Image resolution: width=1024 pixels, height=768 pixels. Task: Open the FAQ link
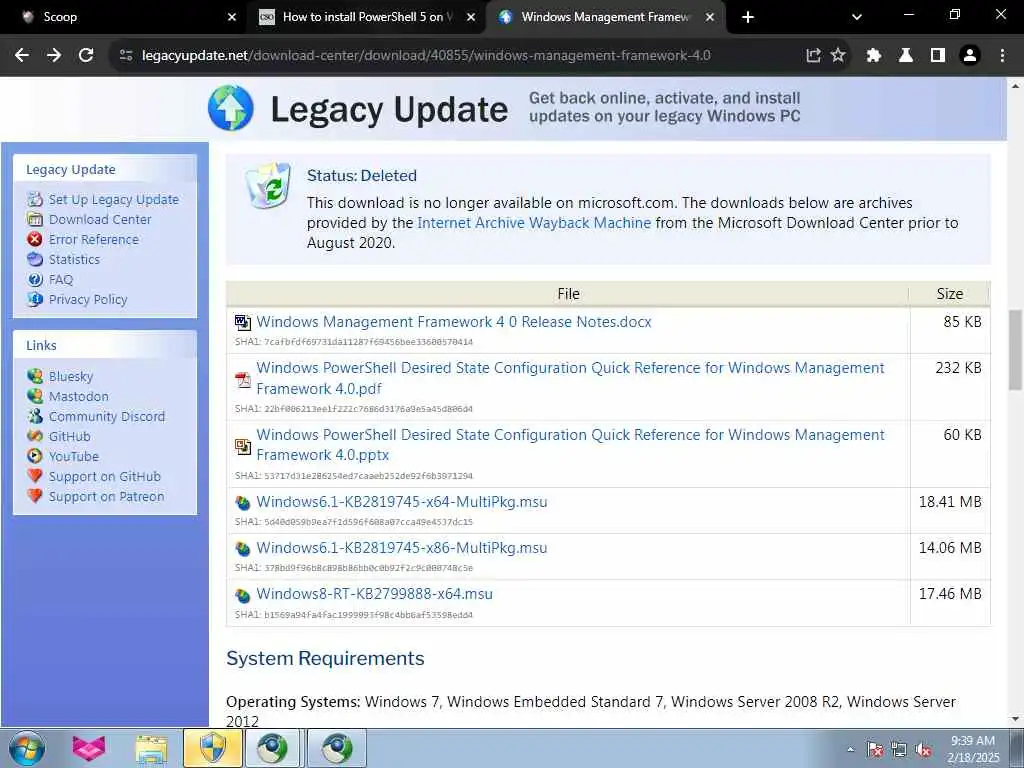[x=61, y=280]
